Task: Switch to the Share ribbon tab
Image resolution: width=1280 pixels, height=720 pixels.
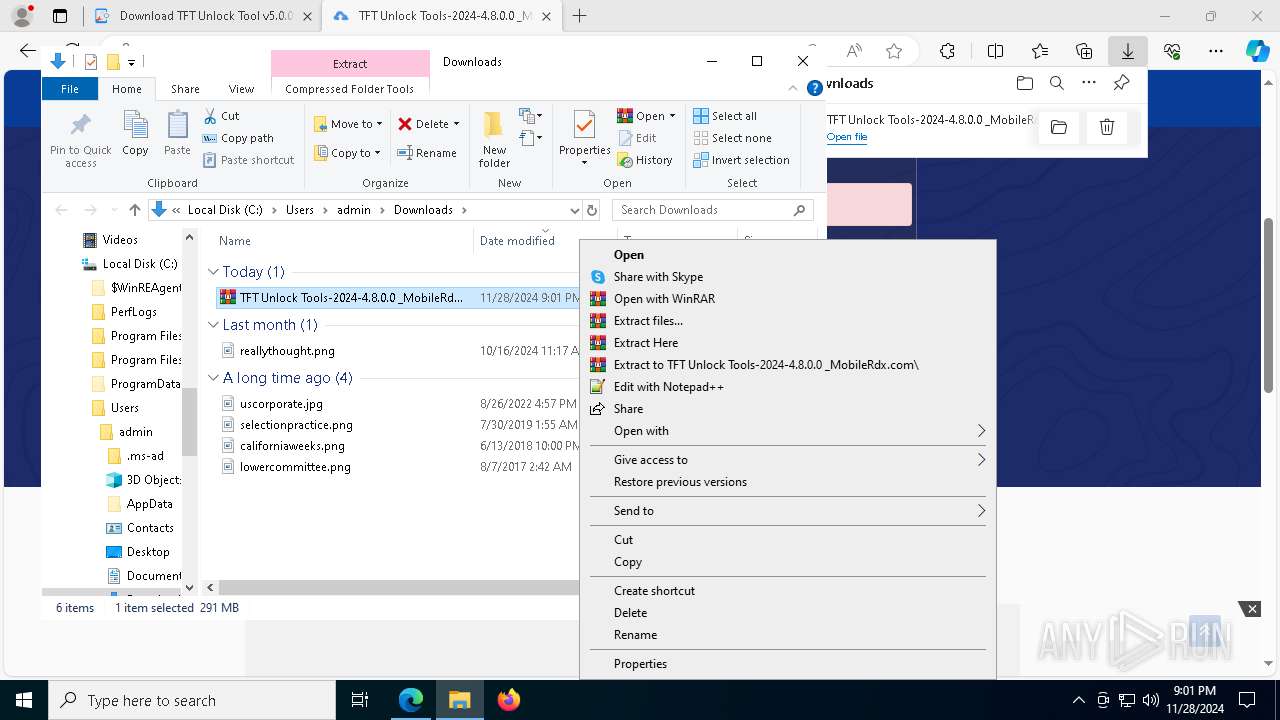Action: pos(185,89)
